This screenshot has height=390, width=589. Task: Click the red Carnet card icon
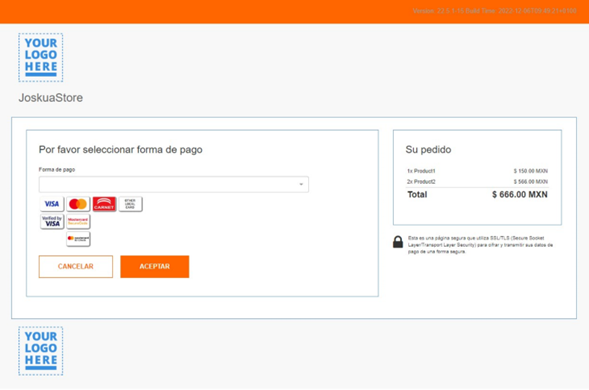pyautogui.click(x=104, y=204)
